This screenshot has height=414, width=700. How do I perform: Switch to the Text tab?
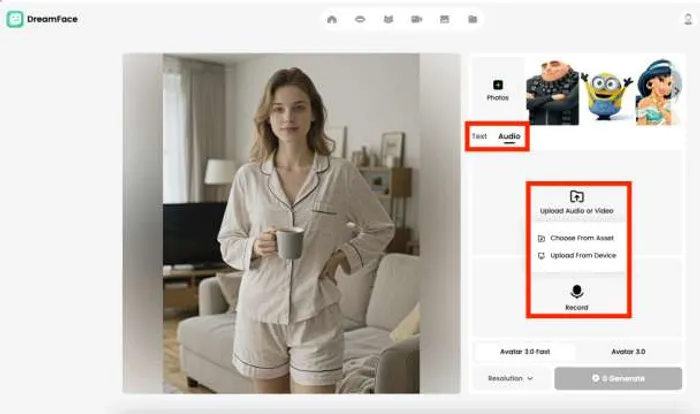coord(480,136)
